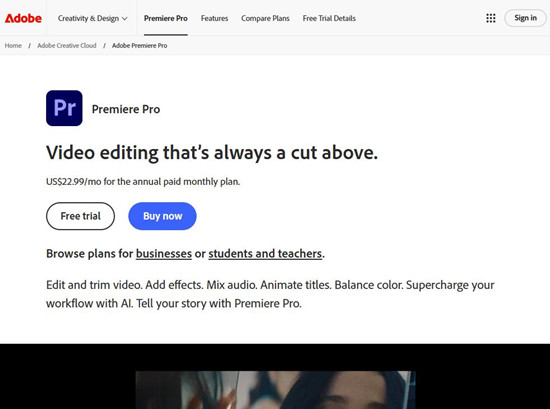Go to Compare Plans

(265, 18)
